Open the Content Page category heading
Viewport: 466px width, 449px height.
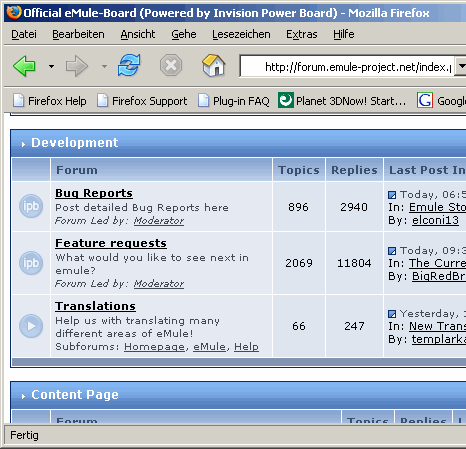click(75, 395)
